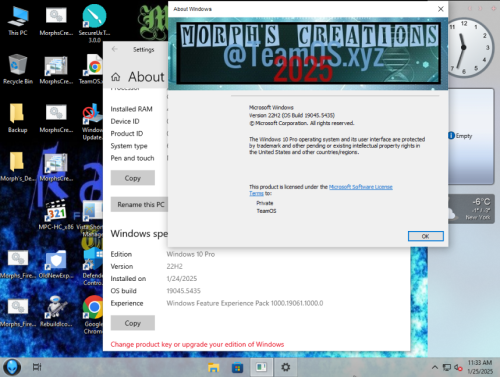Show hidden system tray icons chevron
Image resolution: width=500 pixels, height=377 pixels.
point(435,367)
